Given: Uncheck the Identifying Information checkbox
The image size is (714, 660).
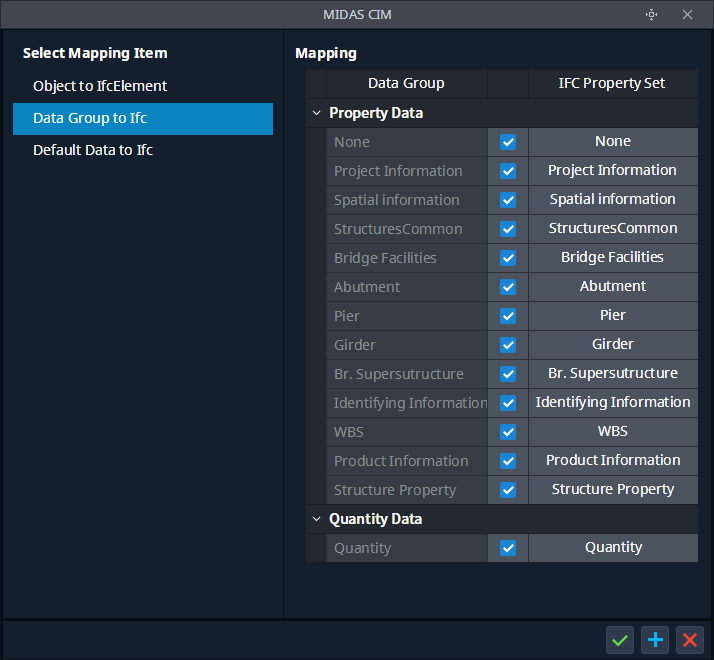Looking at the screenshot, I should click(x=508, y=403).
